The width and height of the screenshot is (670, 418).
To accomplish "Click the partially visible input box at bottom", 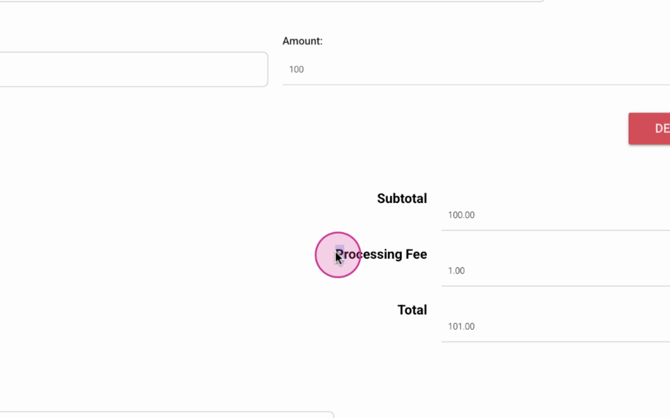I will [166, 414].
